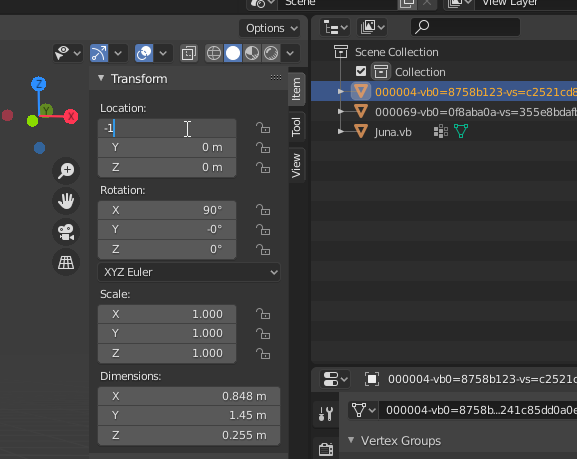Lock Location X

(x=263, y=128)
